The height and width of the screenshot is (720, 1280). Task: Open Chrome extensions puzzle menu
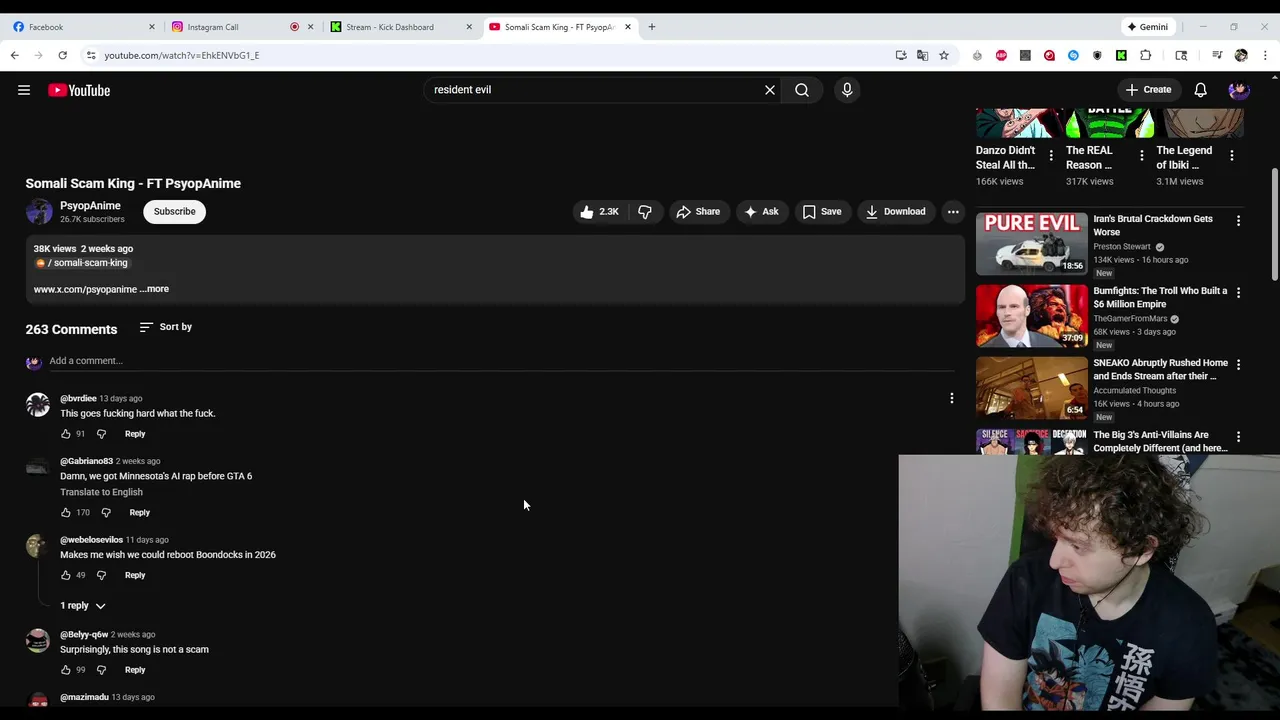coord(1146,55)
